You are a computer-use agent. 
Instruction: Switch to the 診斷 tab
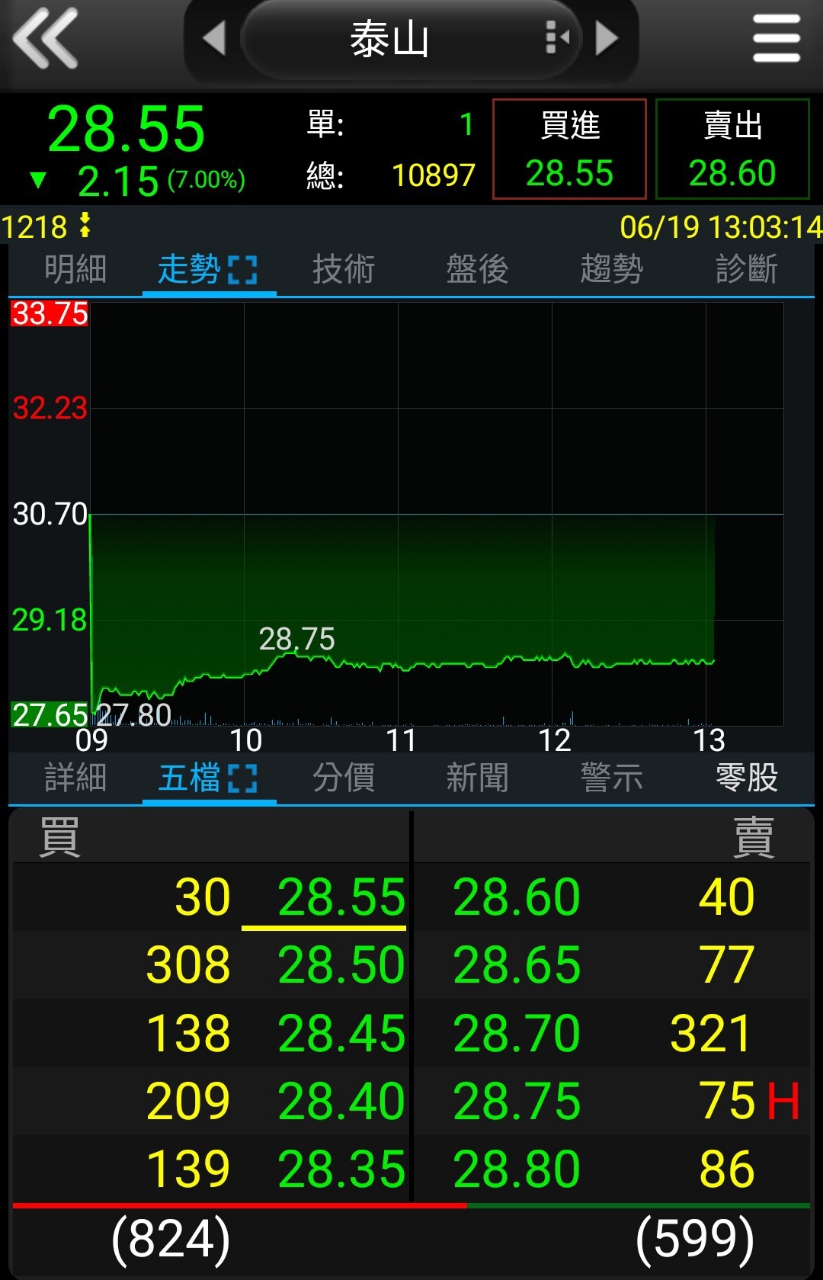(x=747, y=270)
